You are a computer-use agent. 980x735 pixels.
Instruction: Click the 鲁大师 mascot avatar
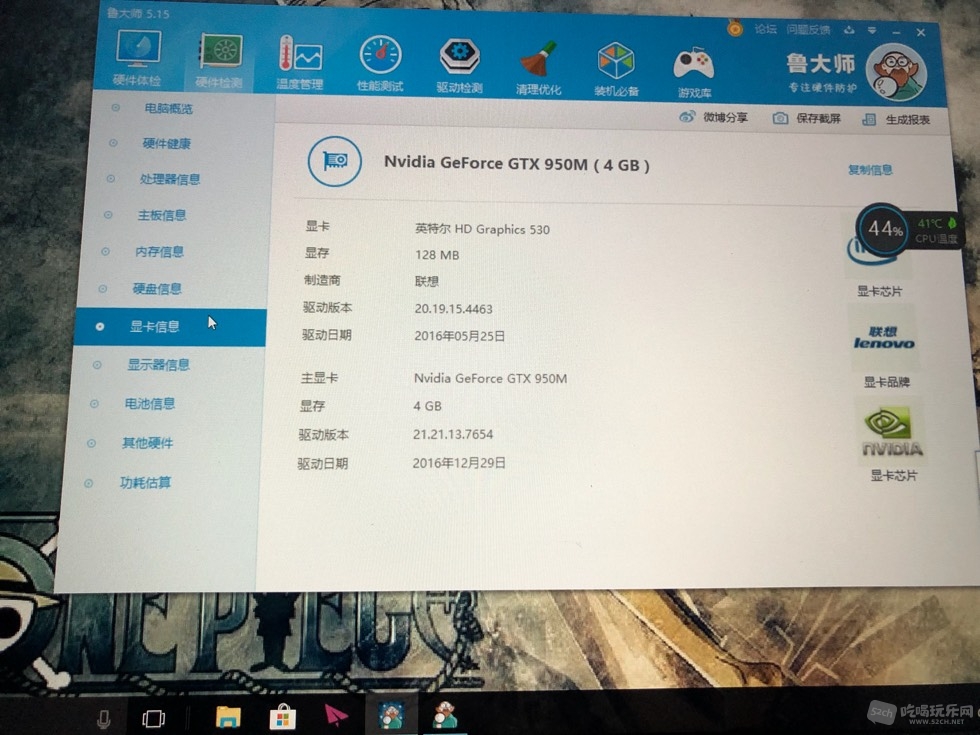[x=896, y=71]
